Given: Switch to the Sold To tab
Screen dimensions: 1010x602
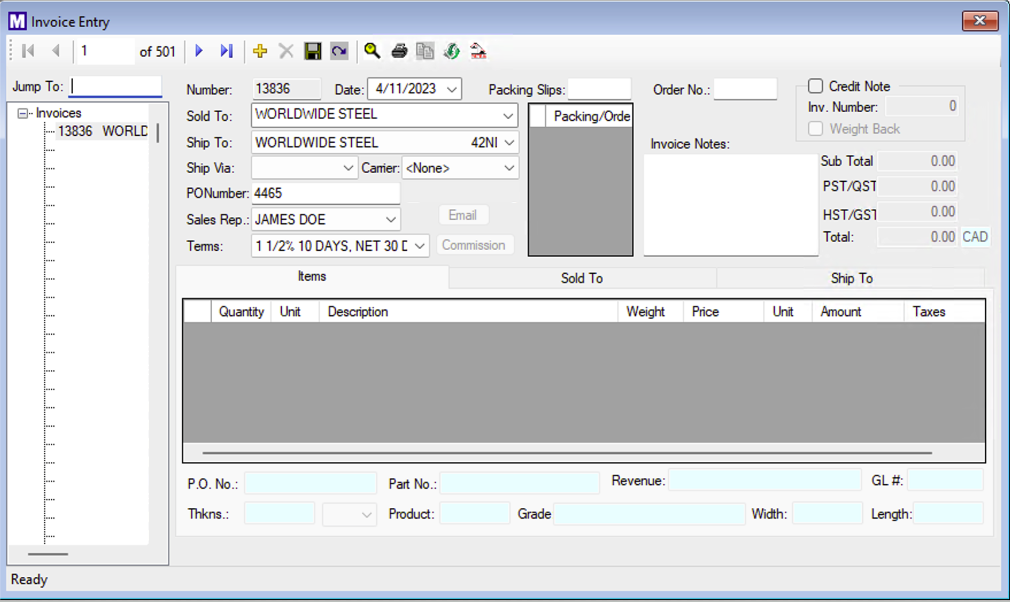Looking at the screenshot, I should (582, 278).
